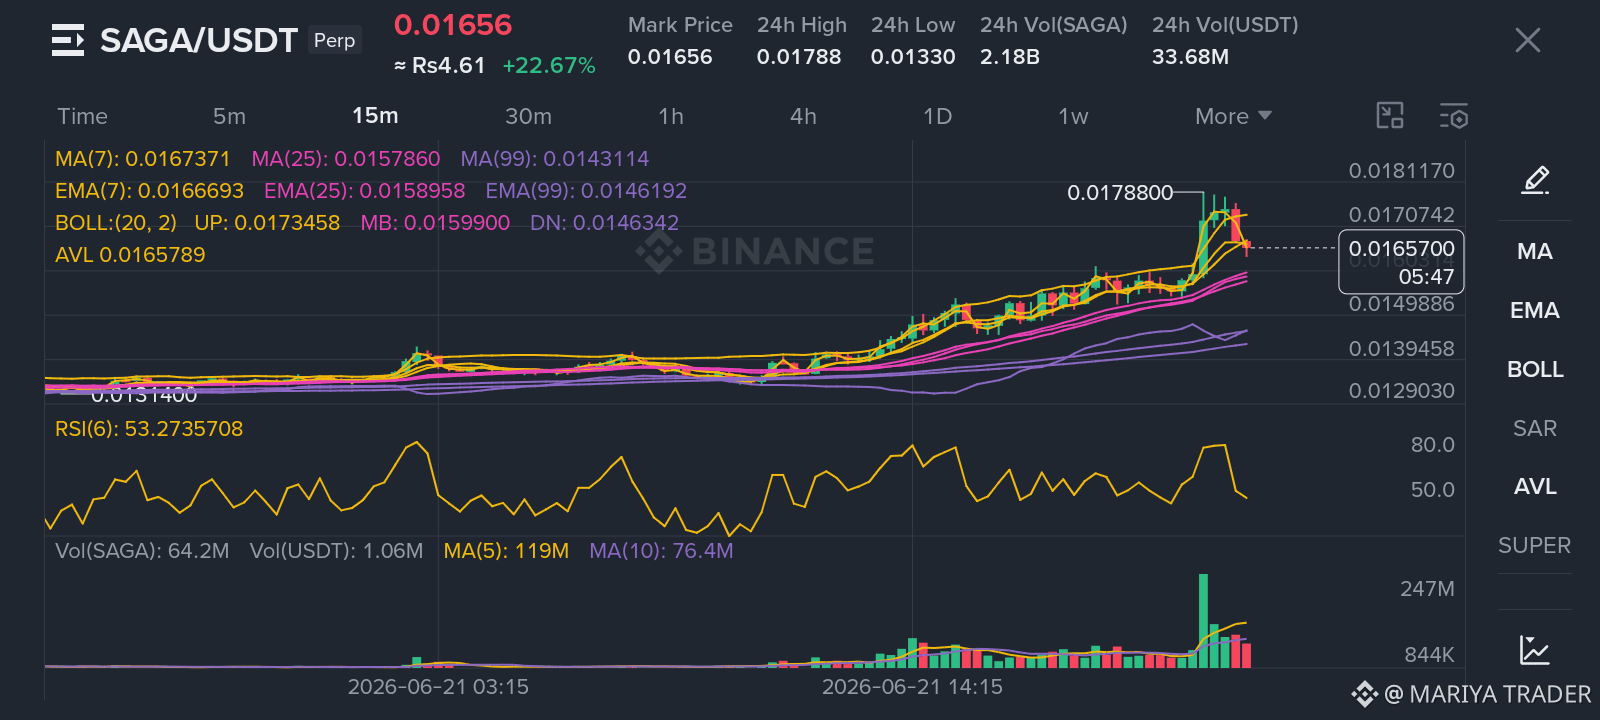Image resolution: width=1600 pixels, height=720 pixels.
Task: Click the Mark Price label
Action: coord(680,25)
